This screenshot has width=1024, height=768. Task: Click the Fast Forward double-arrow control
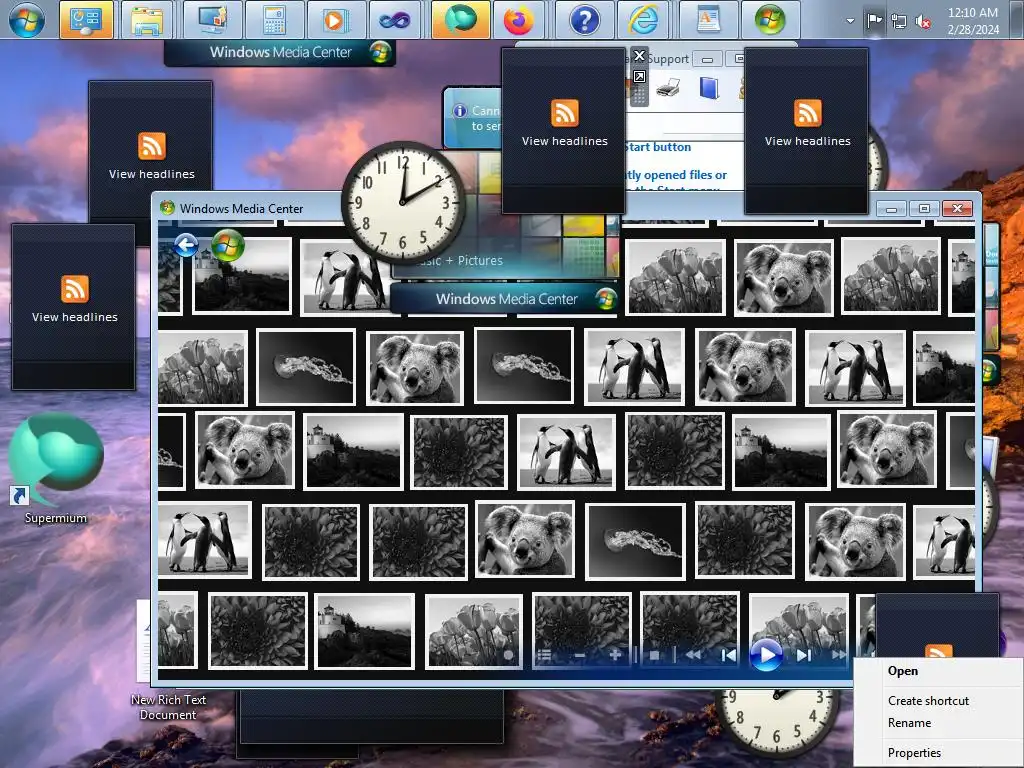pos(839,655)
